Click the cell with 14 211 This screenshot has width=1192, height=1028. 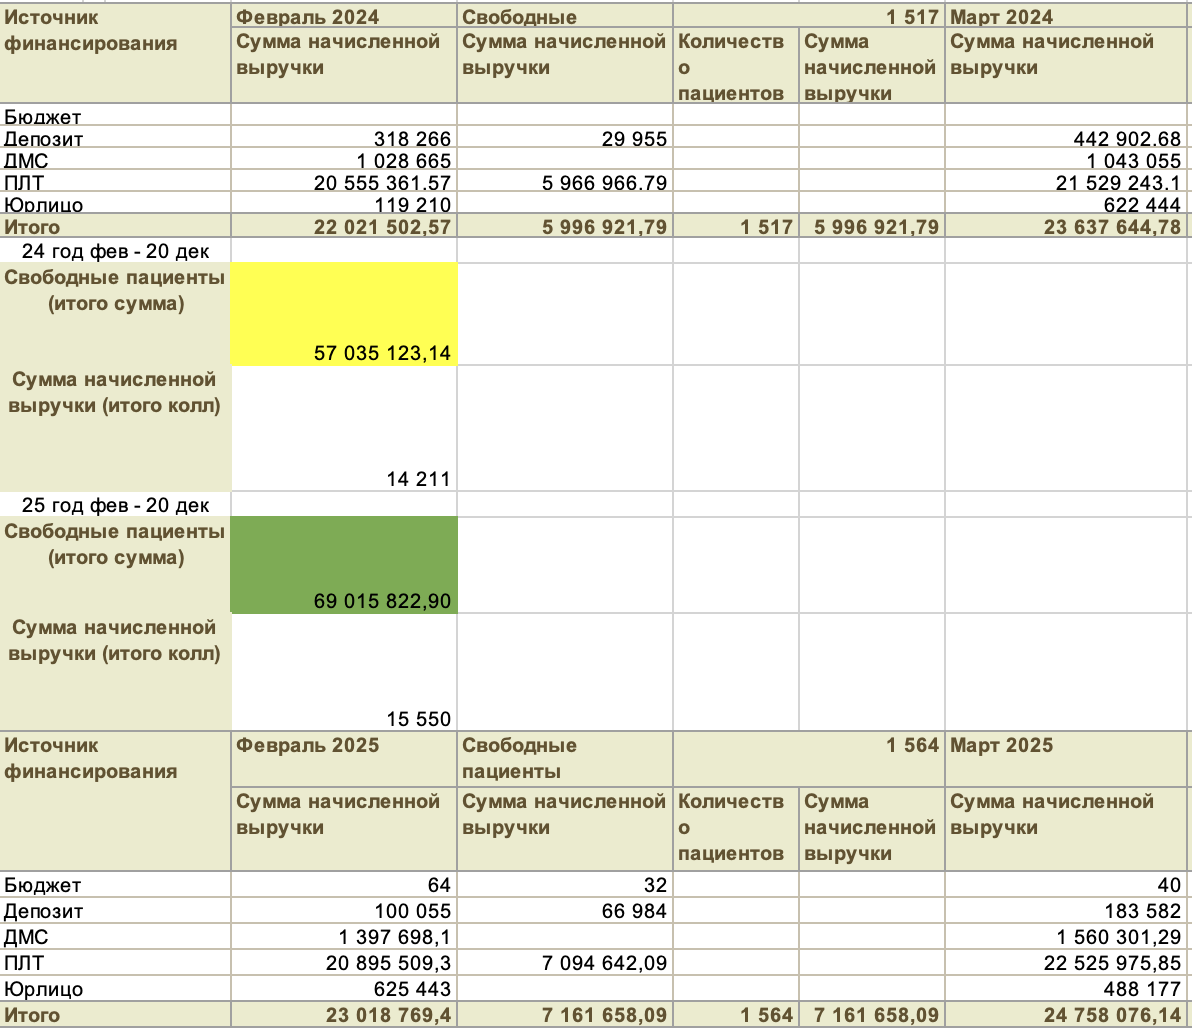[x=344, y=429]
